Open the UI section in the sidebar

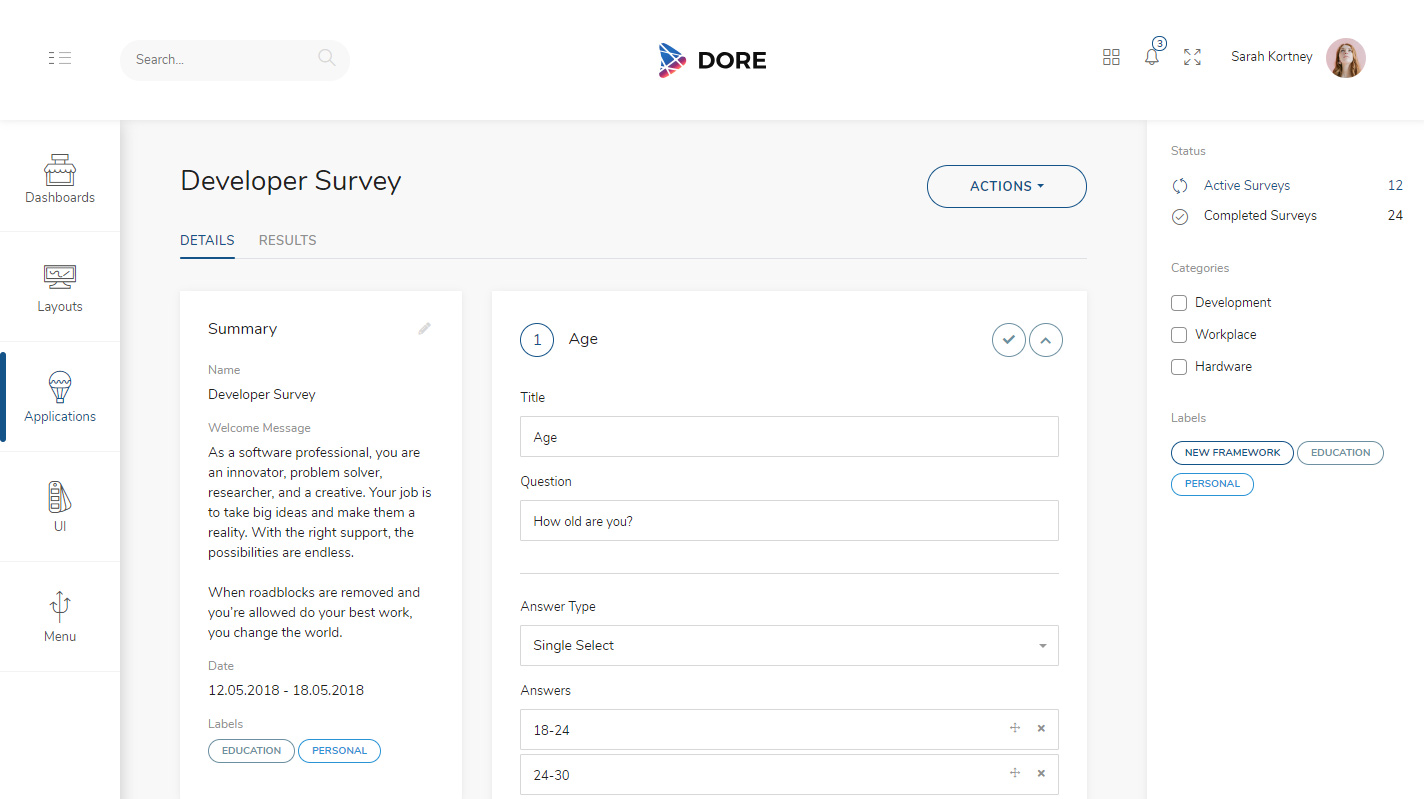[x=59, y=505]
